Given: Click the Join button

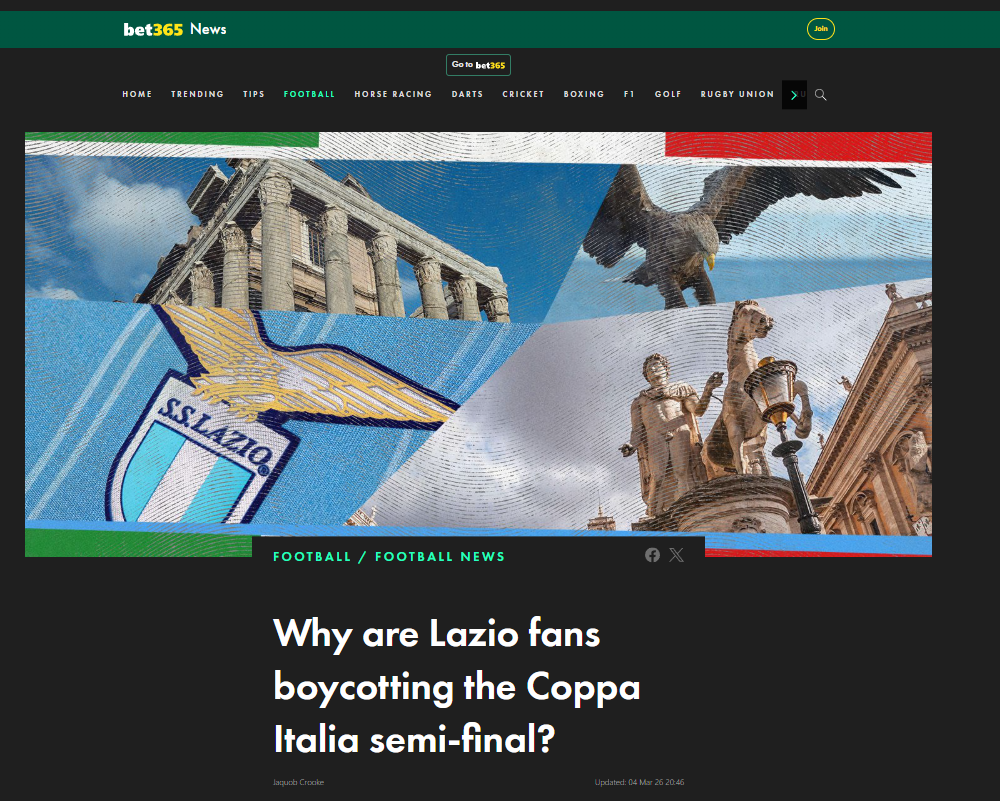Looking at the screenshot, I should click(x=821, y=29).
